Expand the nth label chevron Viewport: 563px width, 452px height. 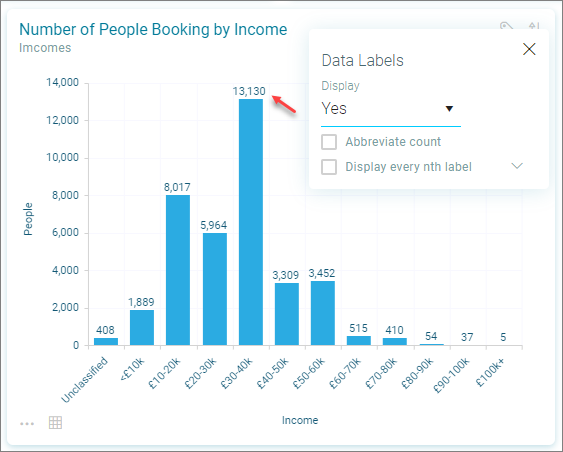pyautogui.click(x=517, y=166)
